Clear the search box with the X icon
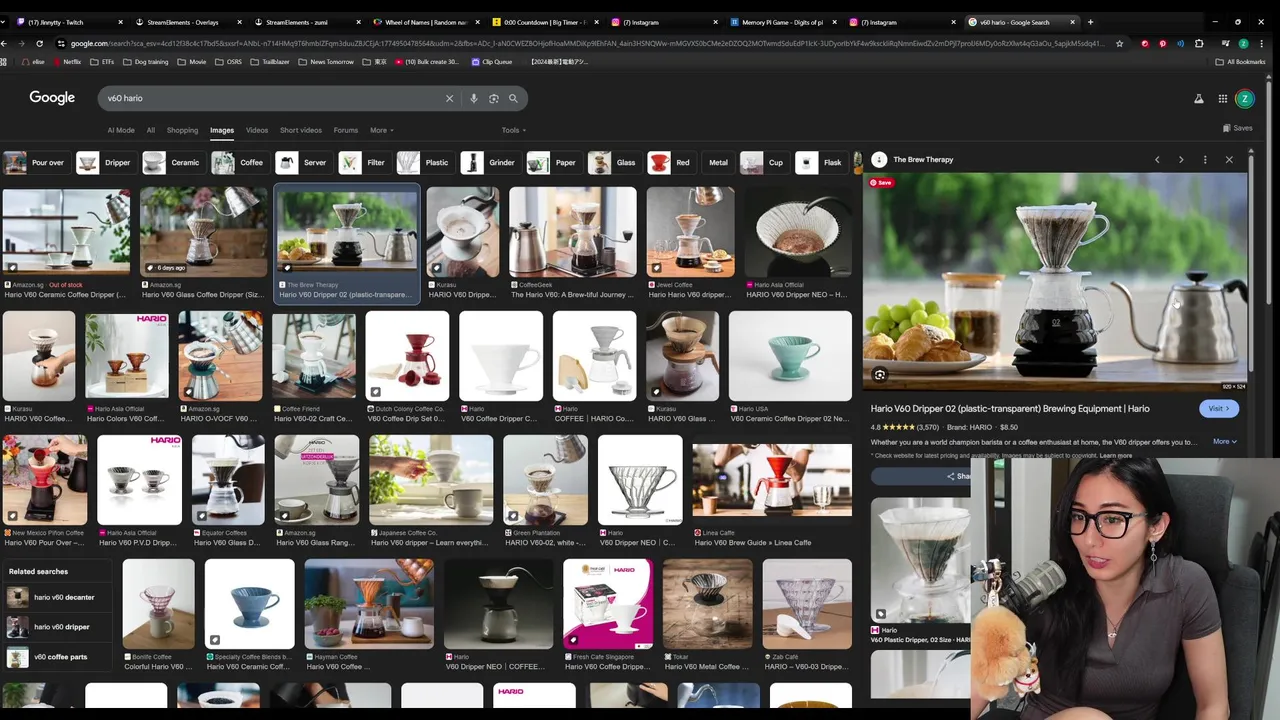Screen dimensions: 1280x720 pyautogui.click(x=449, y=98)
